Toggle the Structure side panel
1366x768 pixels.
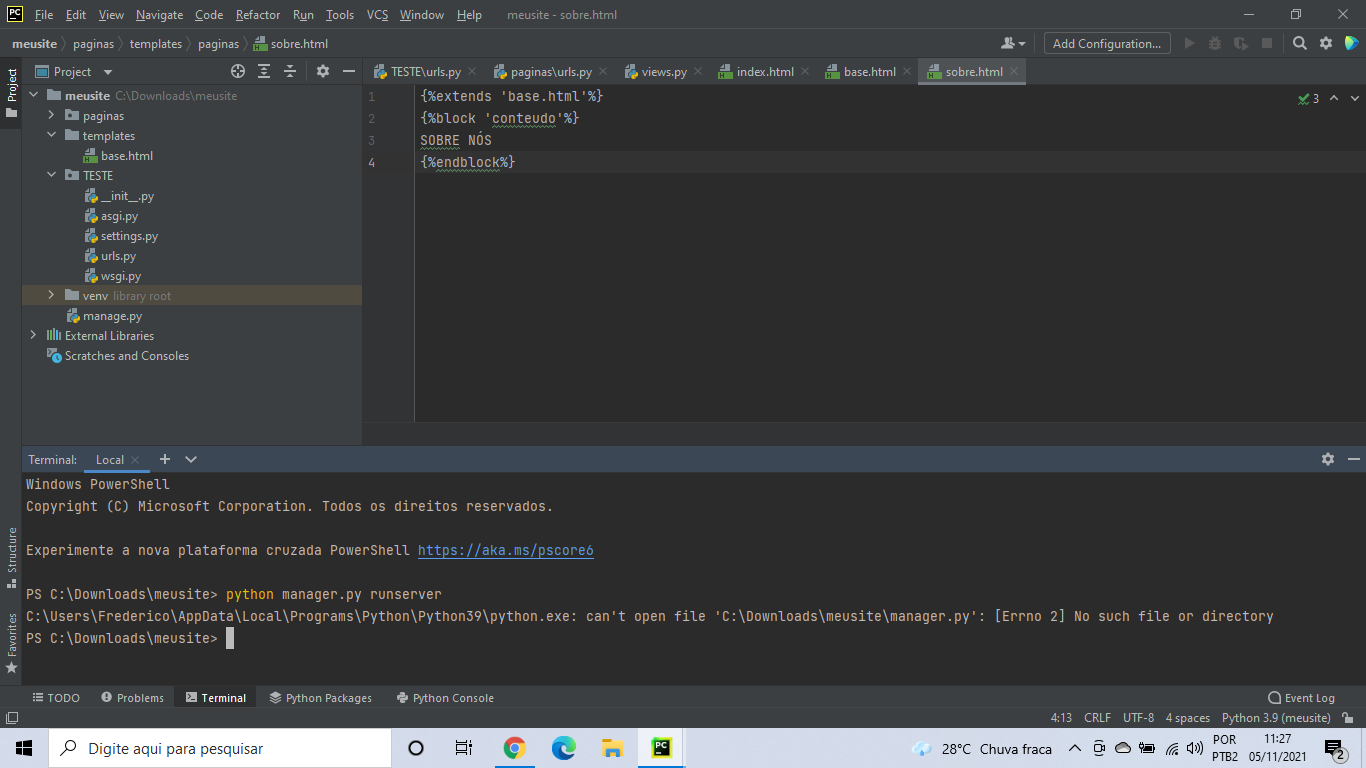(11, 558)
